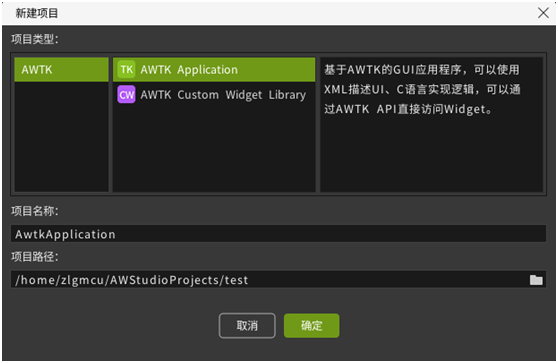Open the folder browse icon for project path

[536, 280]
